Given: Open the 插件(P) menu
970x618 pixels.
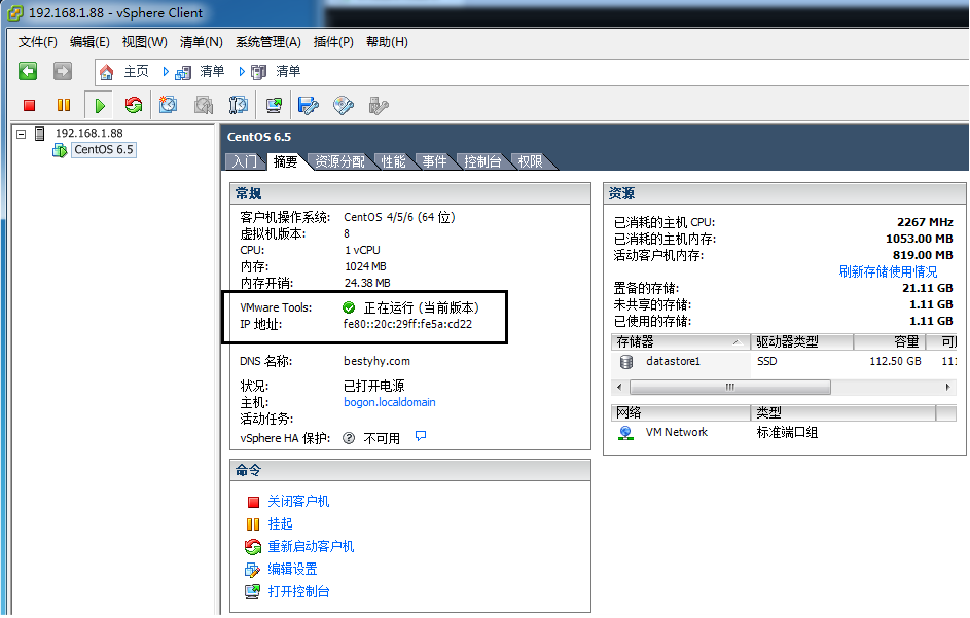Looking at the screenshot, I should (x=333, y=41).
